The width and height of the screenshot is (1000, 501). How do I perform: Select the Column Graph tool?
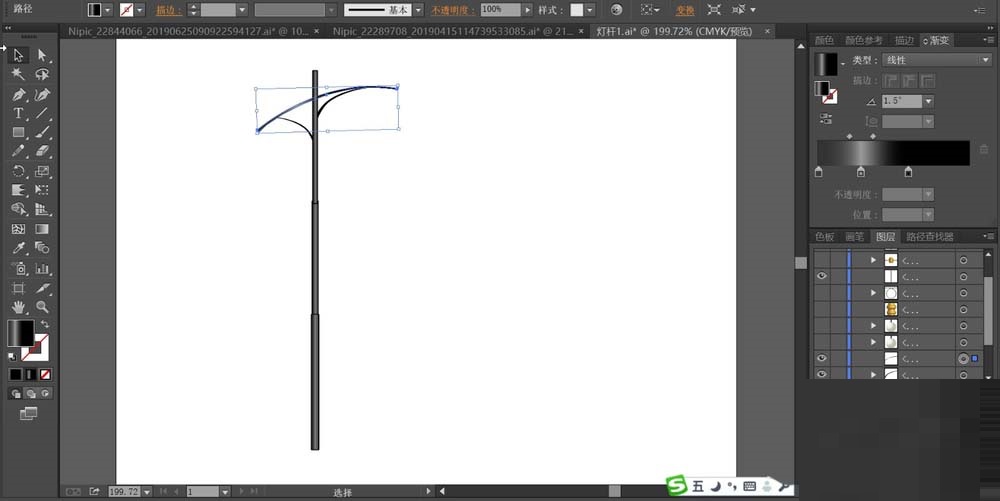42,268
